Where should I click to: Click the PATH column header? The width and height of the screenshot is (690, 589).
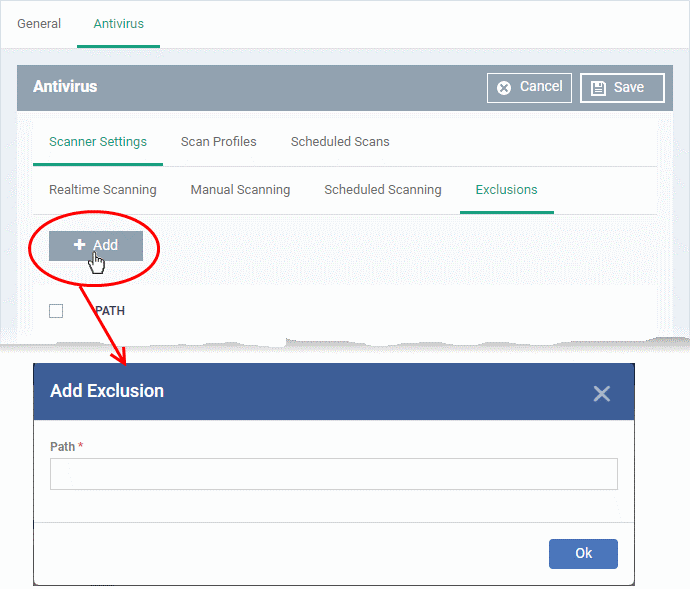[x=110, y=311]
